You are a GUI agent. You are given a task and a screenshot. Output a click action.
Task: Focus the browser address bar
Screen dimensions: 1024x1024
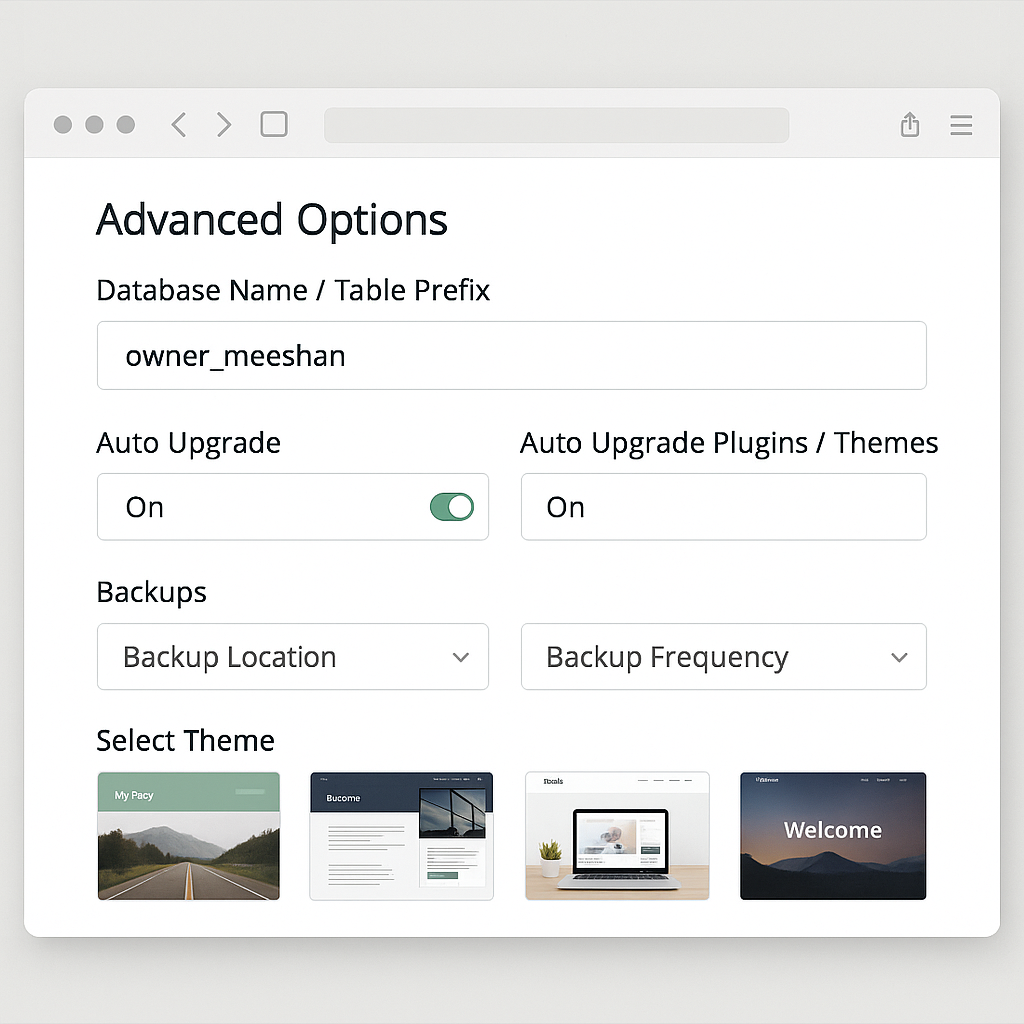(x=556, y=125)
